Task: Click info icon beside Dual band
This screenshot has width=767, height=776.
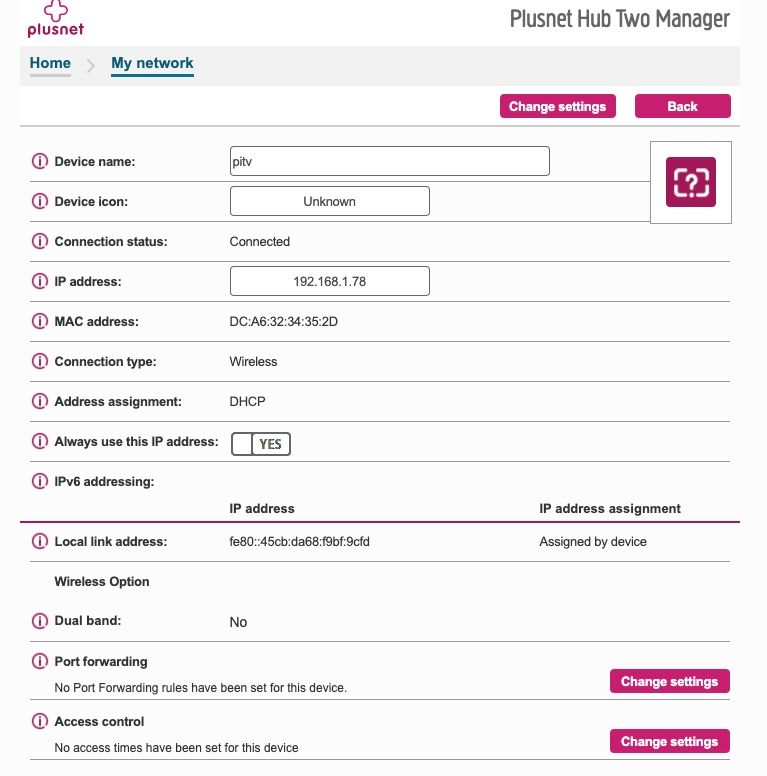Action: [x=40, y=621]
